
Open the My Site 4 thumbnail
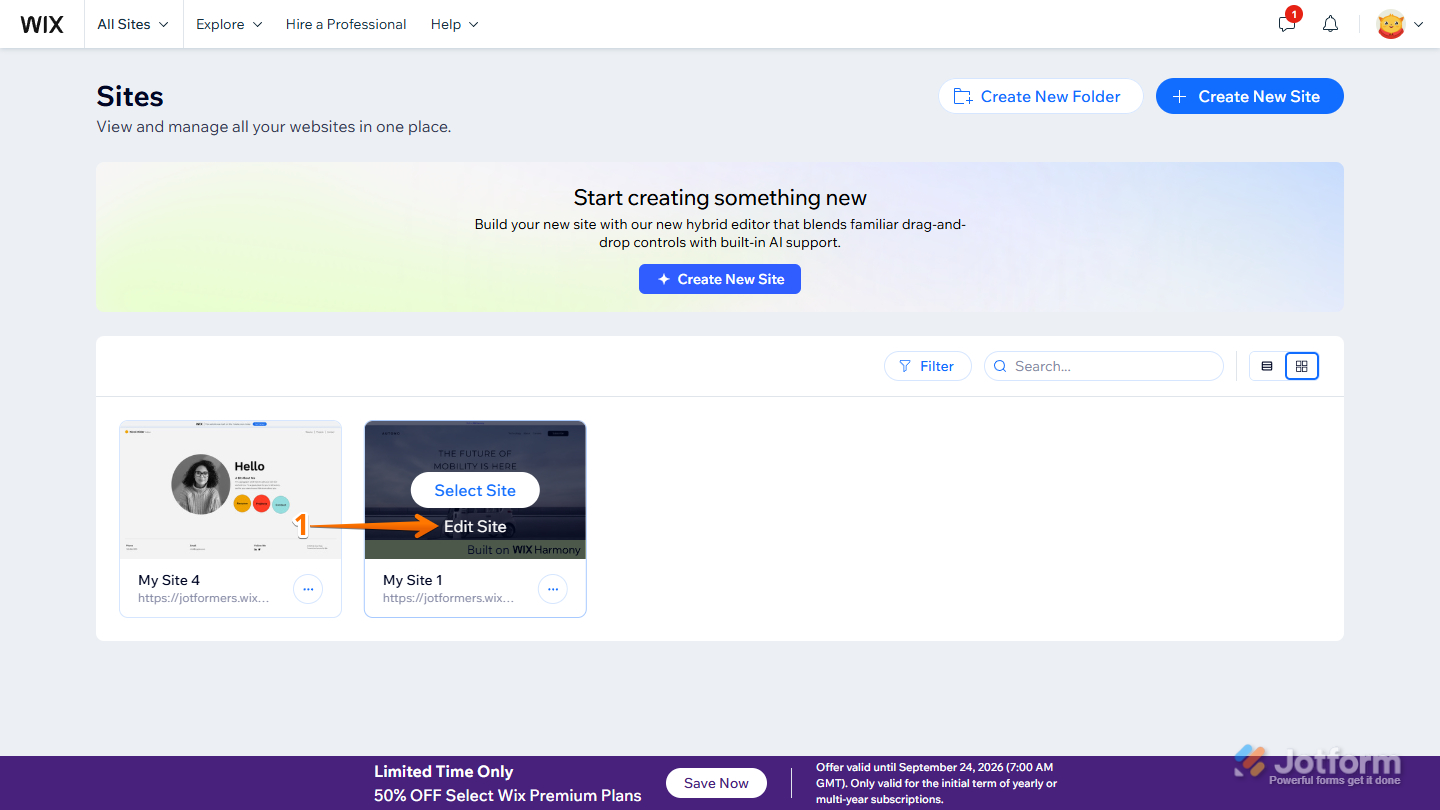(x=230, y=489)
